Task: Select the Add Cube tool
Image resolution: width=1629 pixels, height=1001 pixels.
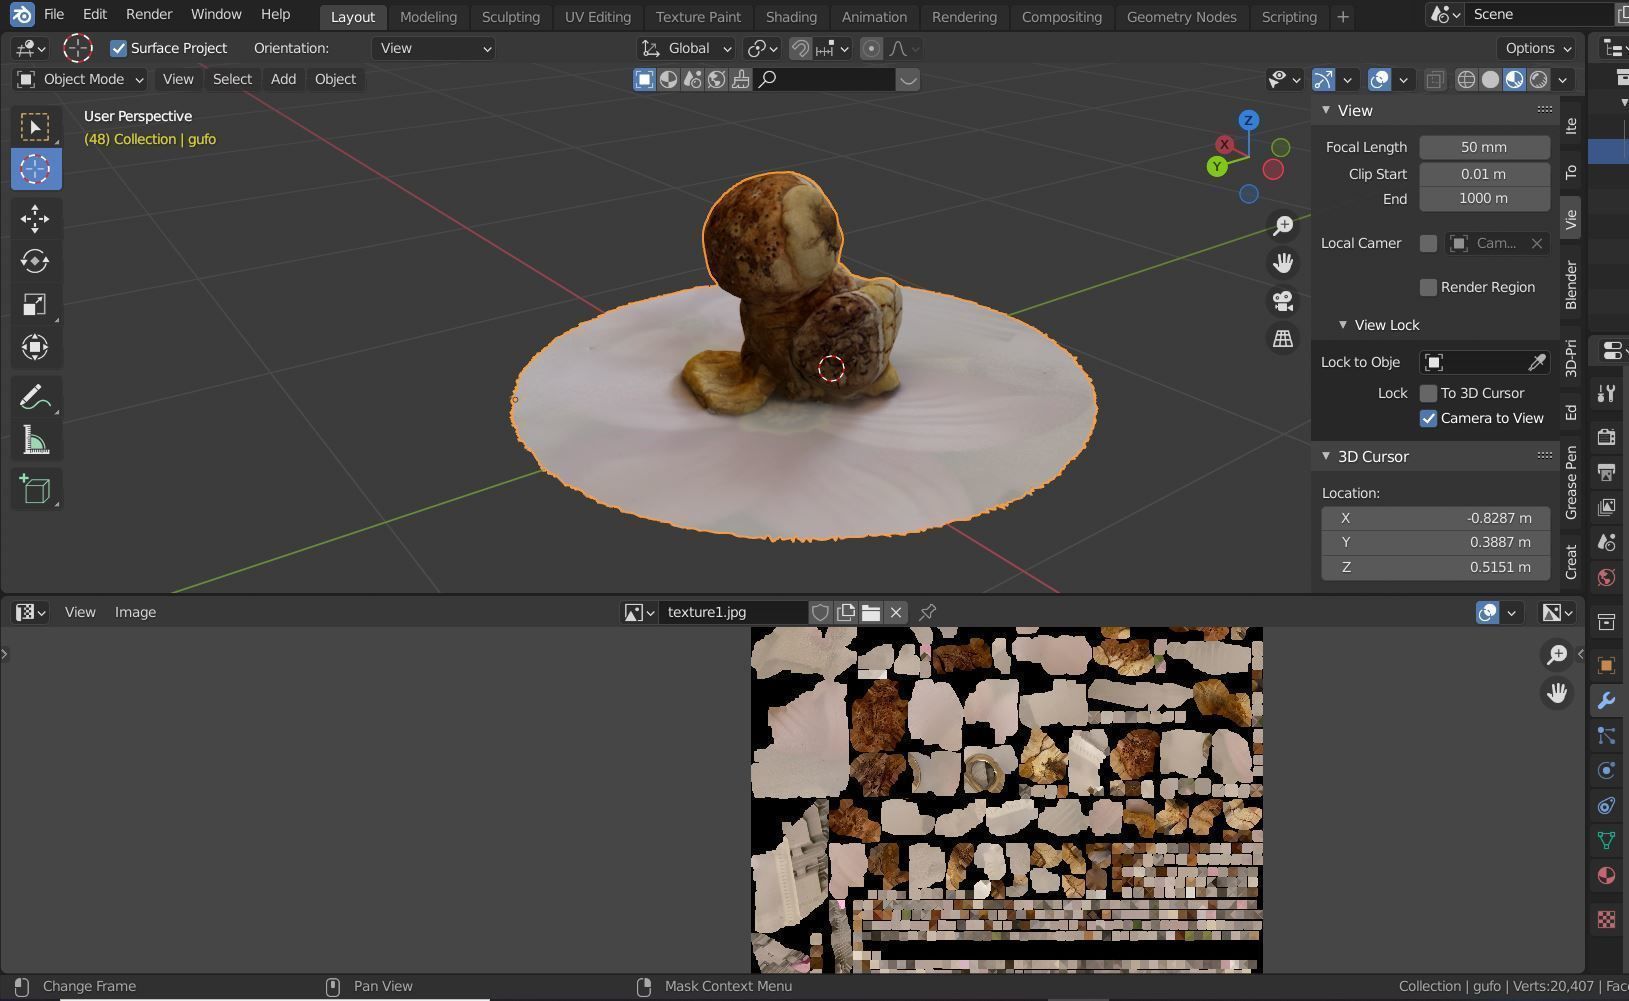Action: [x=35, y=489]
